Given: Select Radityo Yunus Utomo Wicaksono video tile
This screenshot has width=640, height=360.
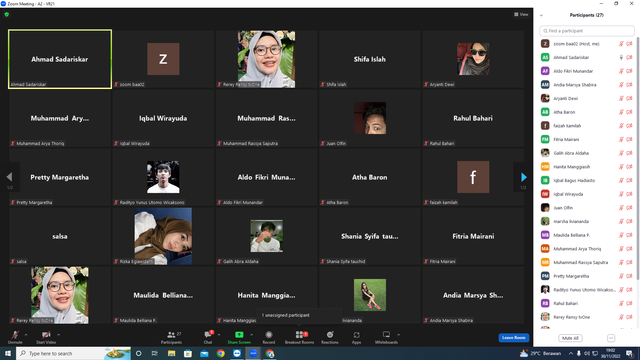Looking at the screenshot, I should point(163,177).
